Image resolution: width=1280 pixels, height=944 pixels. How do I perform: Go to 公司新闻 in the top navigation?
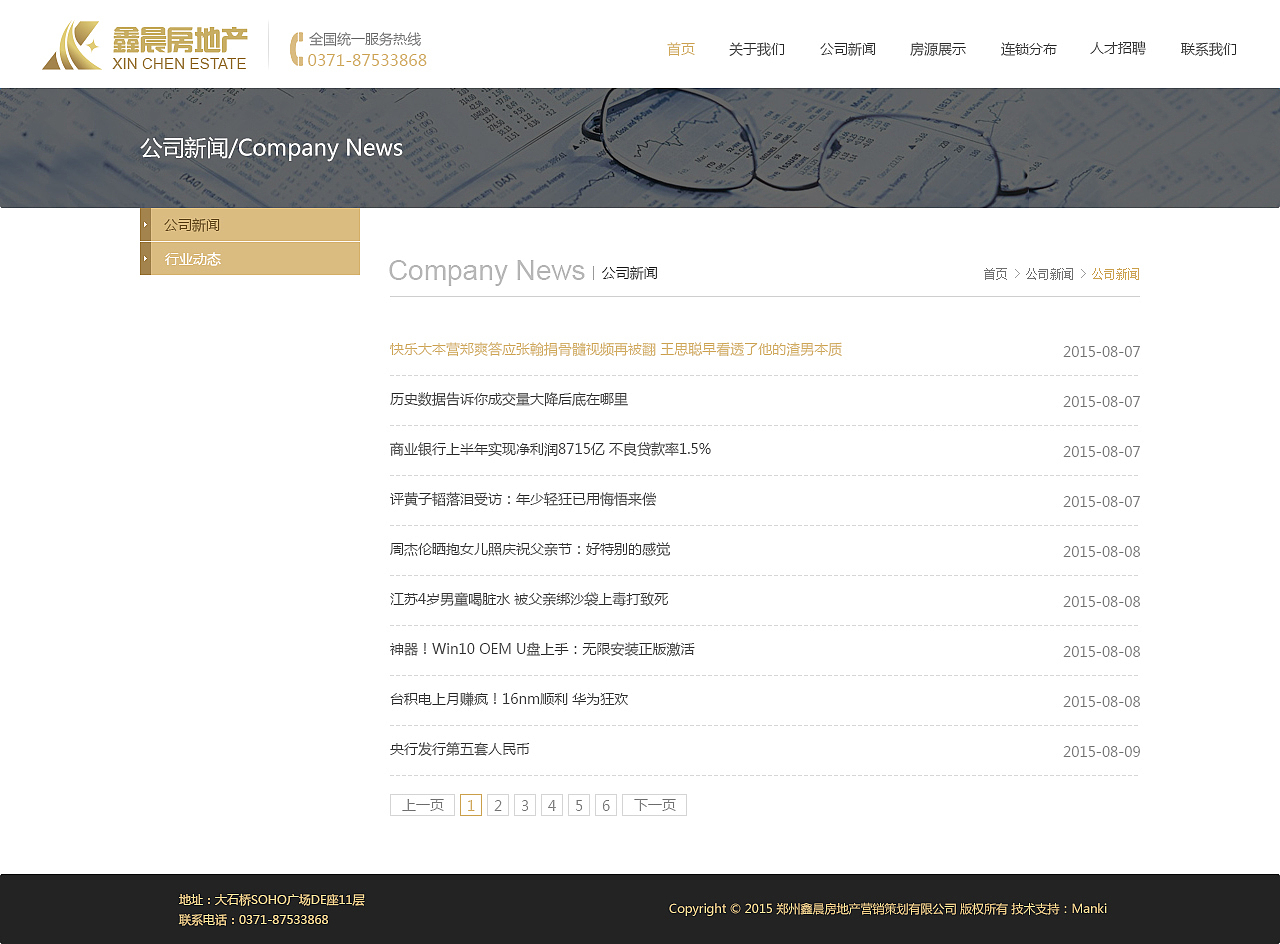click(848, 49)
